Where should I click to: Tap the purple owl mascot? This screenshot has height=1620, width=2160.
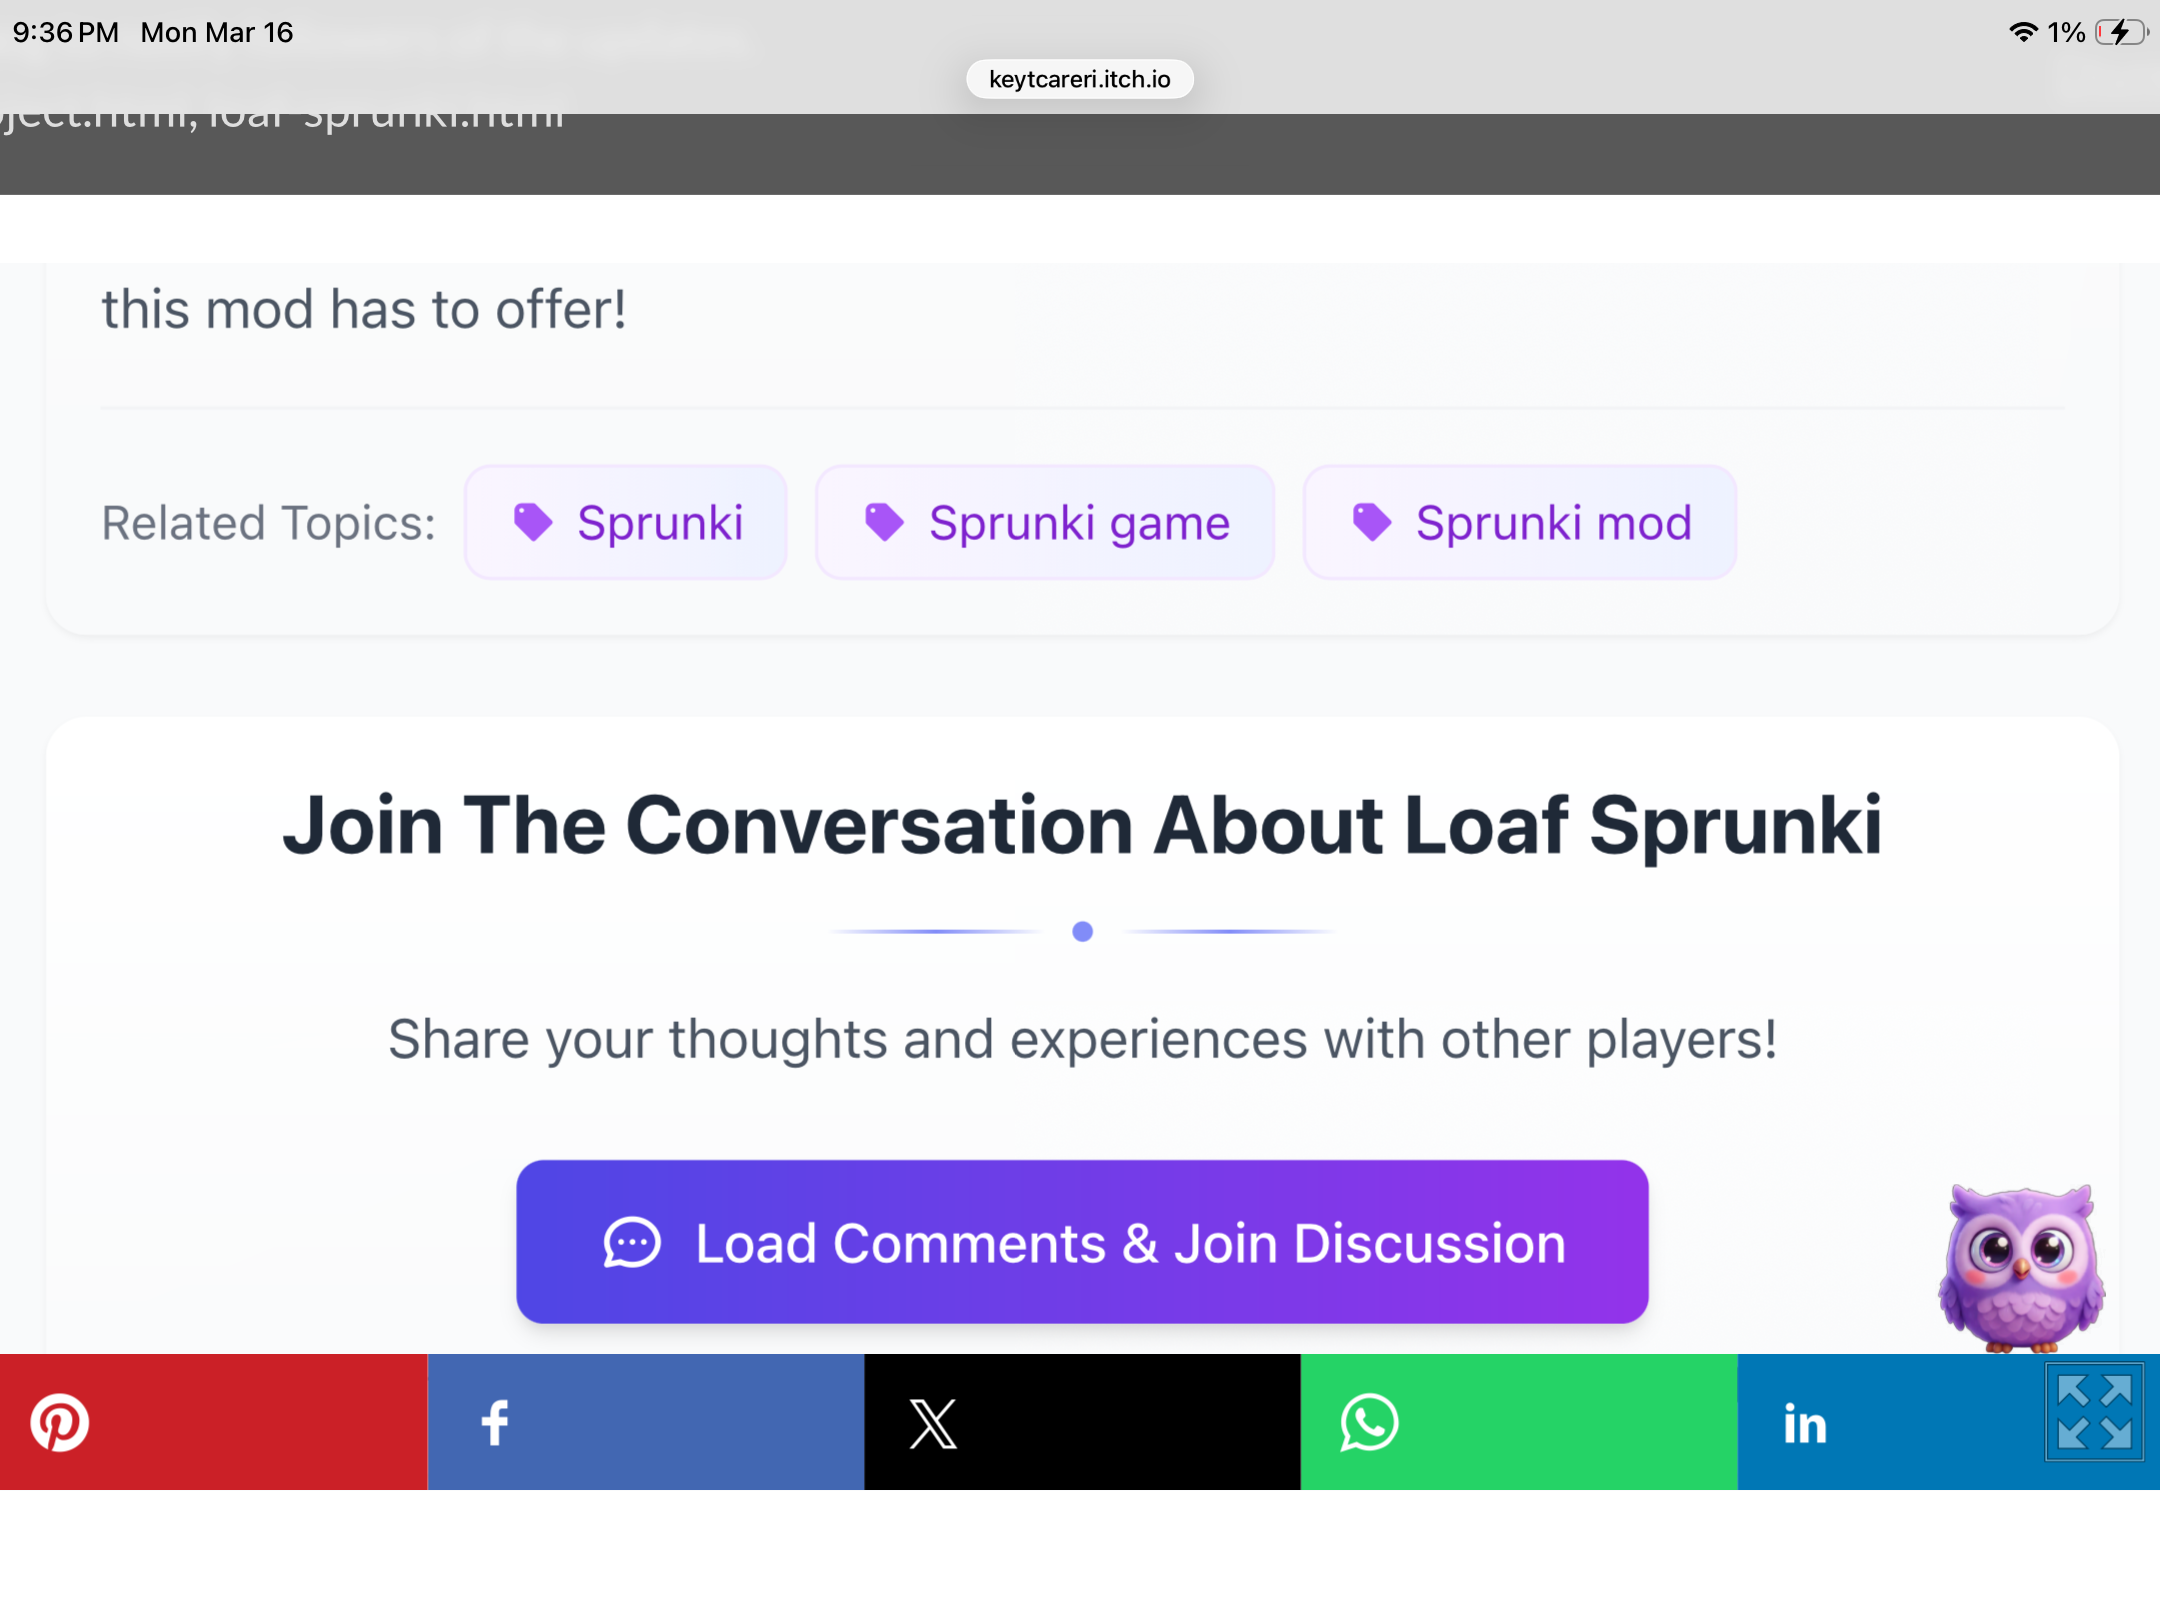[x=2021, y=1267]
